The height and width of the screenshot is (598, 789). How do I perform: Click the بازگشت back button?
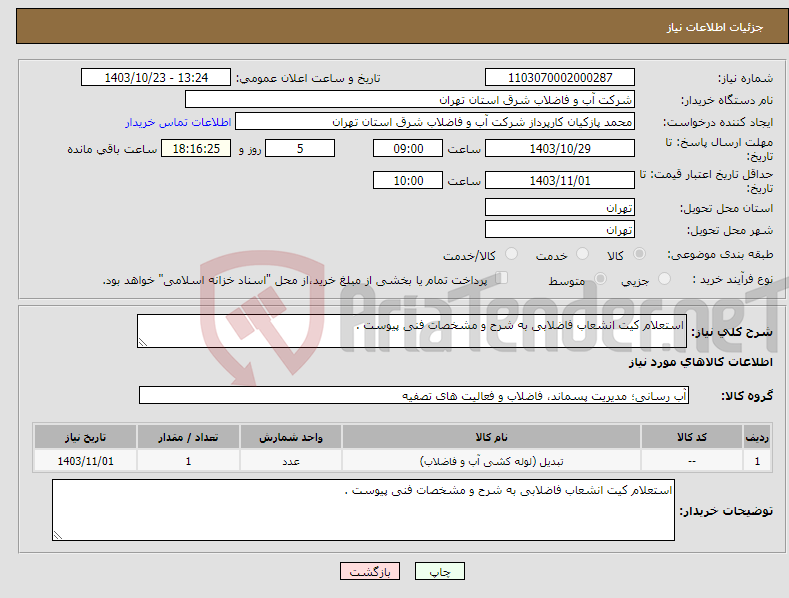click(x=370, y=572)
